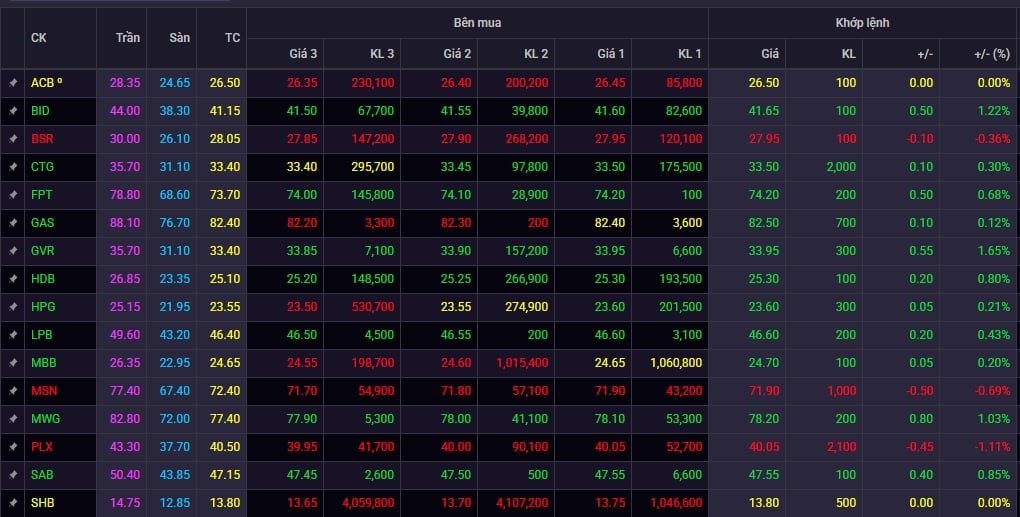
Task: Click the pin icon beside MBB
Action: (12, 363)
